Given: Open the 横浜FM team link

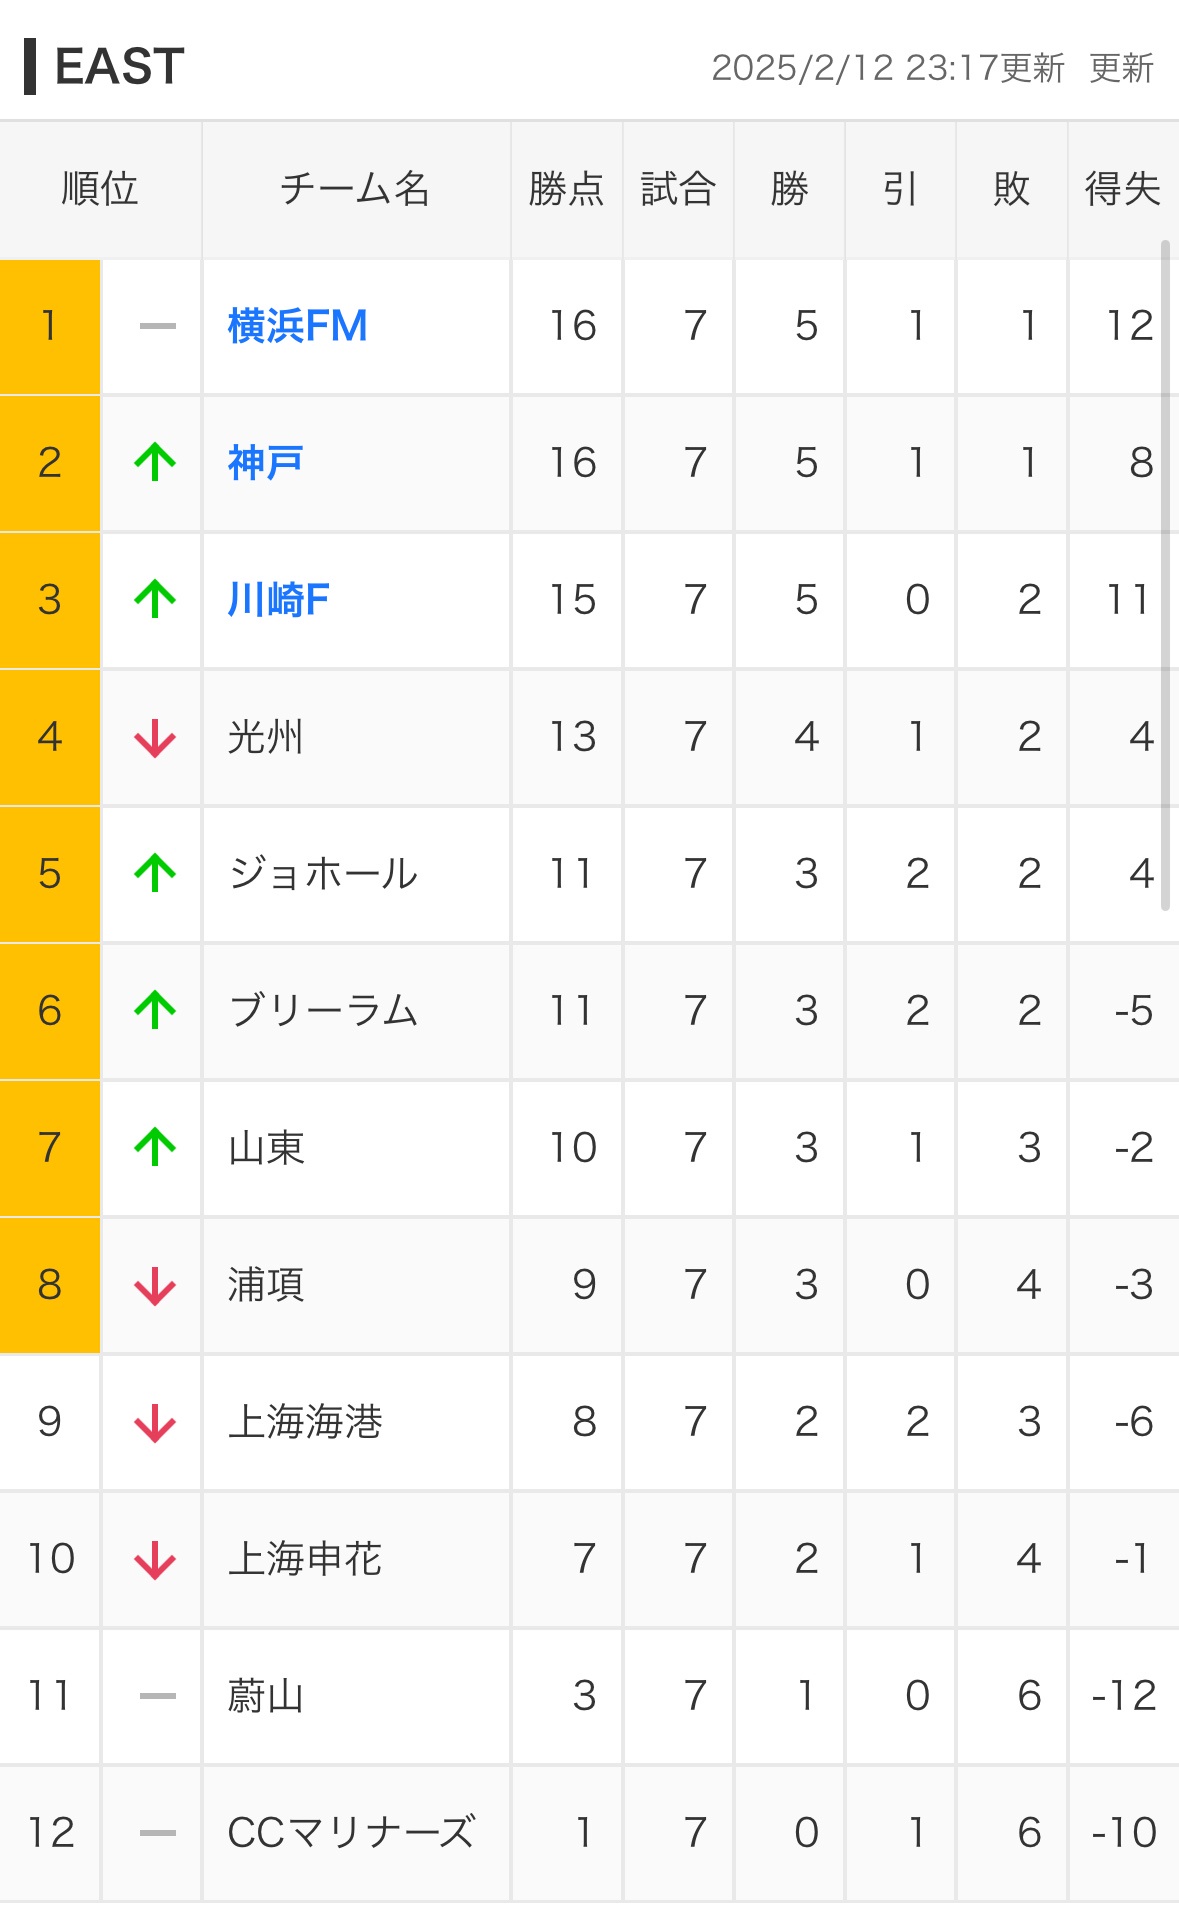Looking at the screenshot, I should tap(298, 326).
